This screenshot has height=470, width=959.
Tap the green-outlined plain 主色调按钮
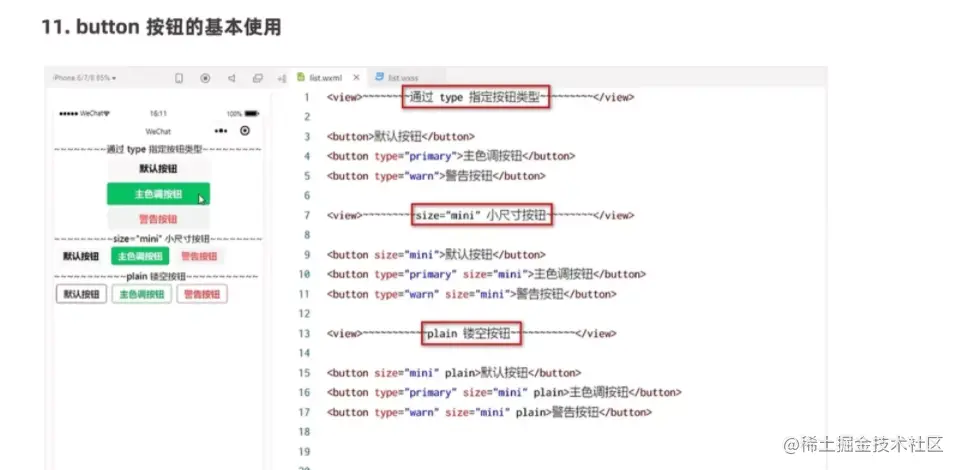(x=142, y=294)
